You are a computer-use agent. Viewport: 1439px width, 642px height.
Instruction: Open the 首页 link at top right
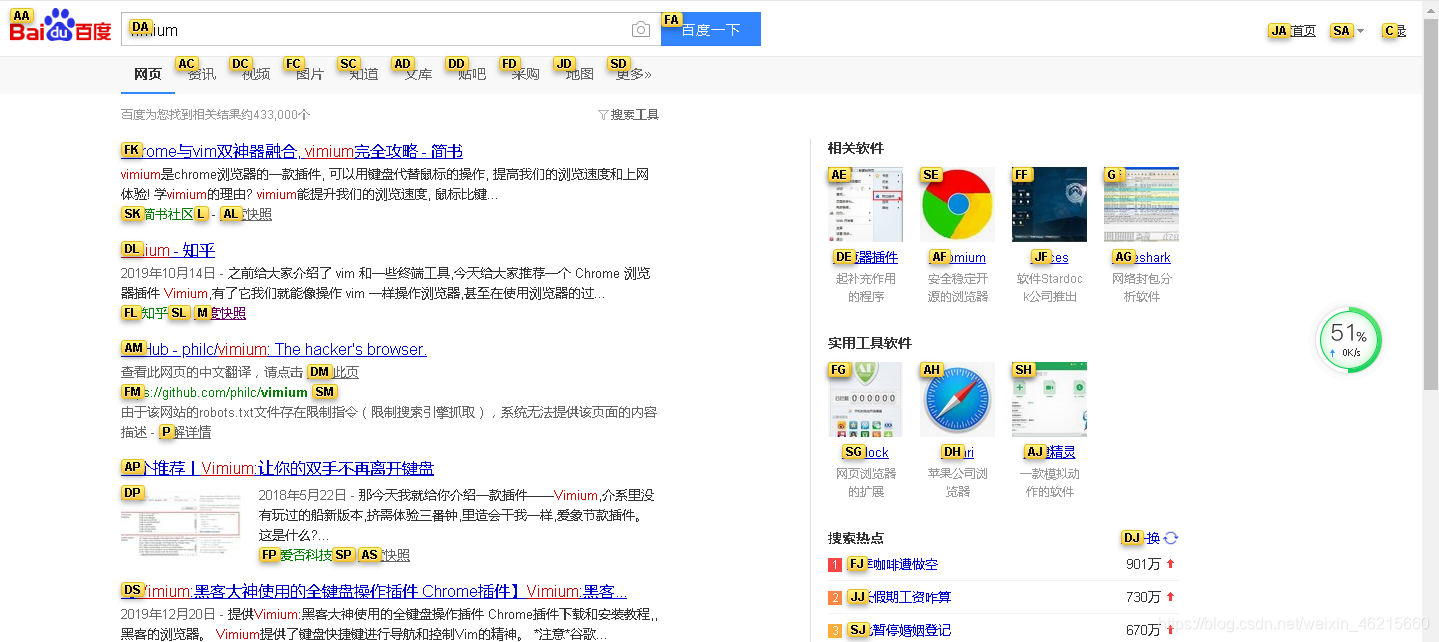tap(1301, 31)
